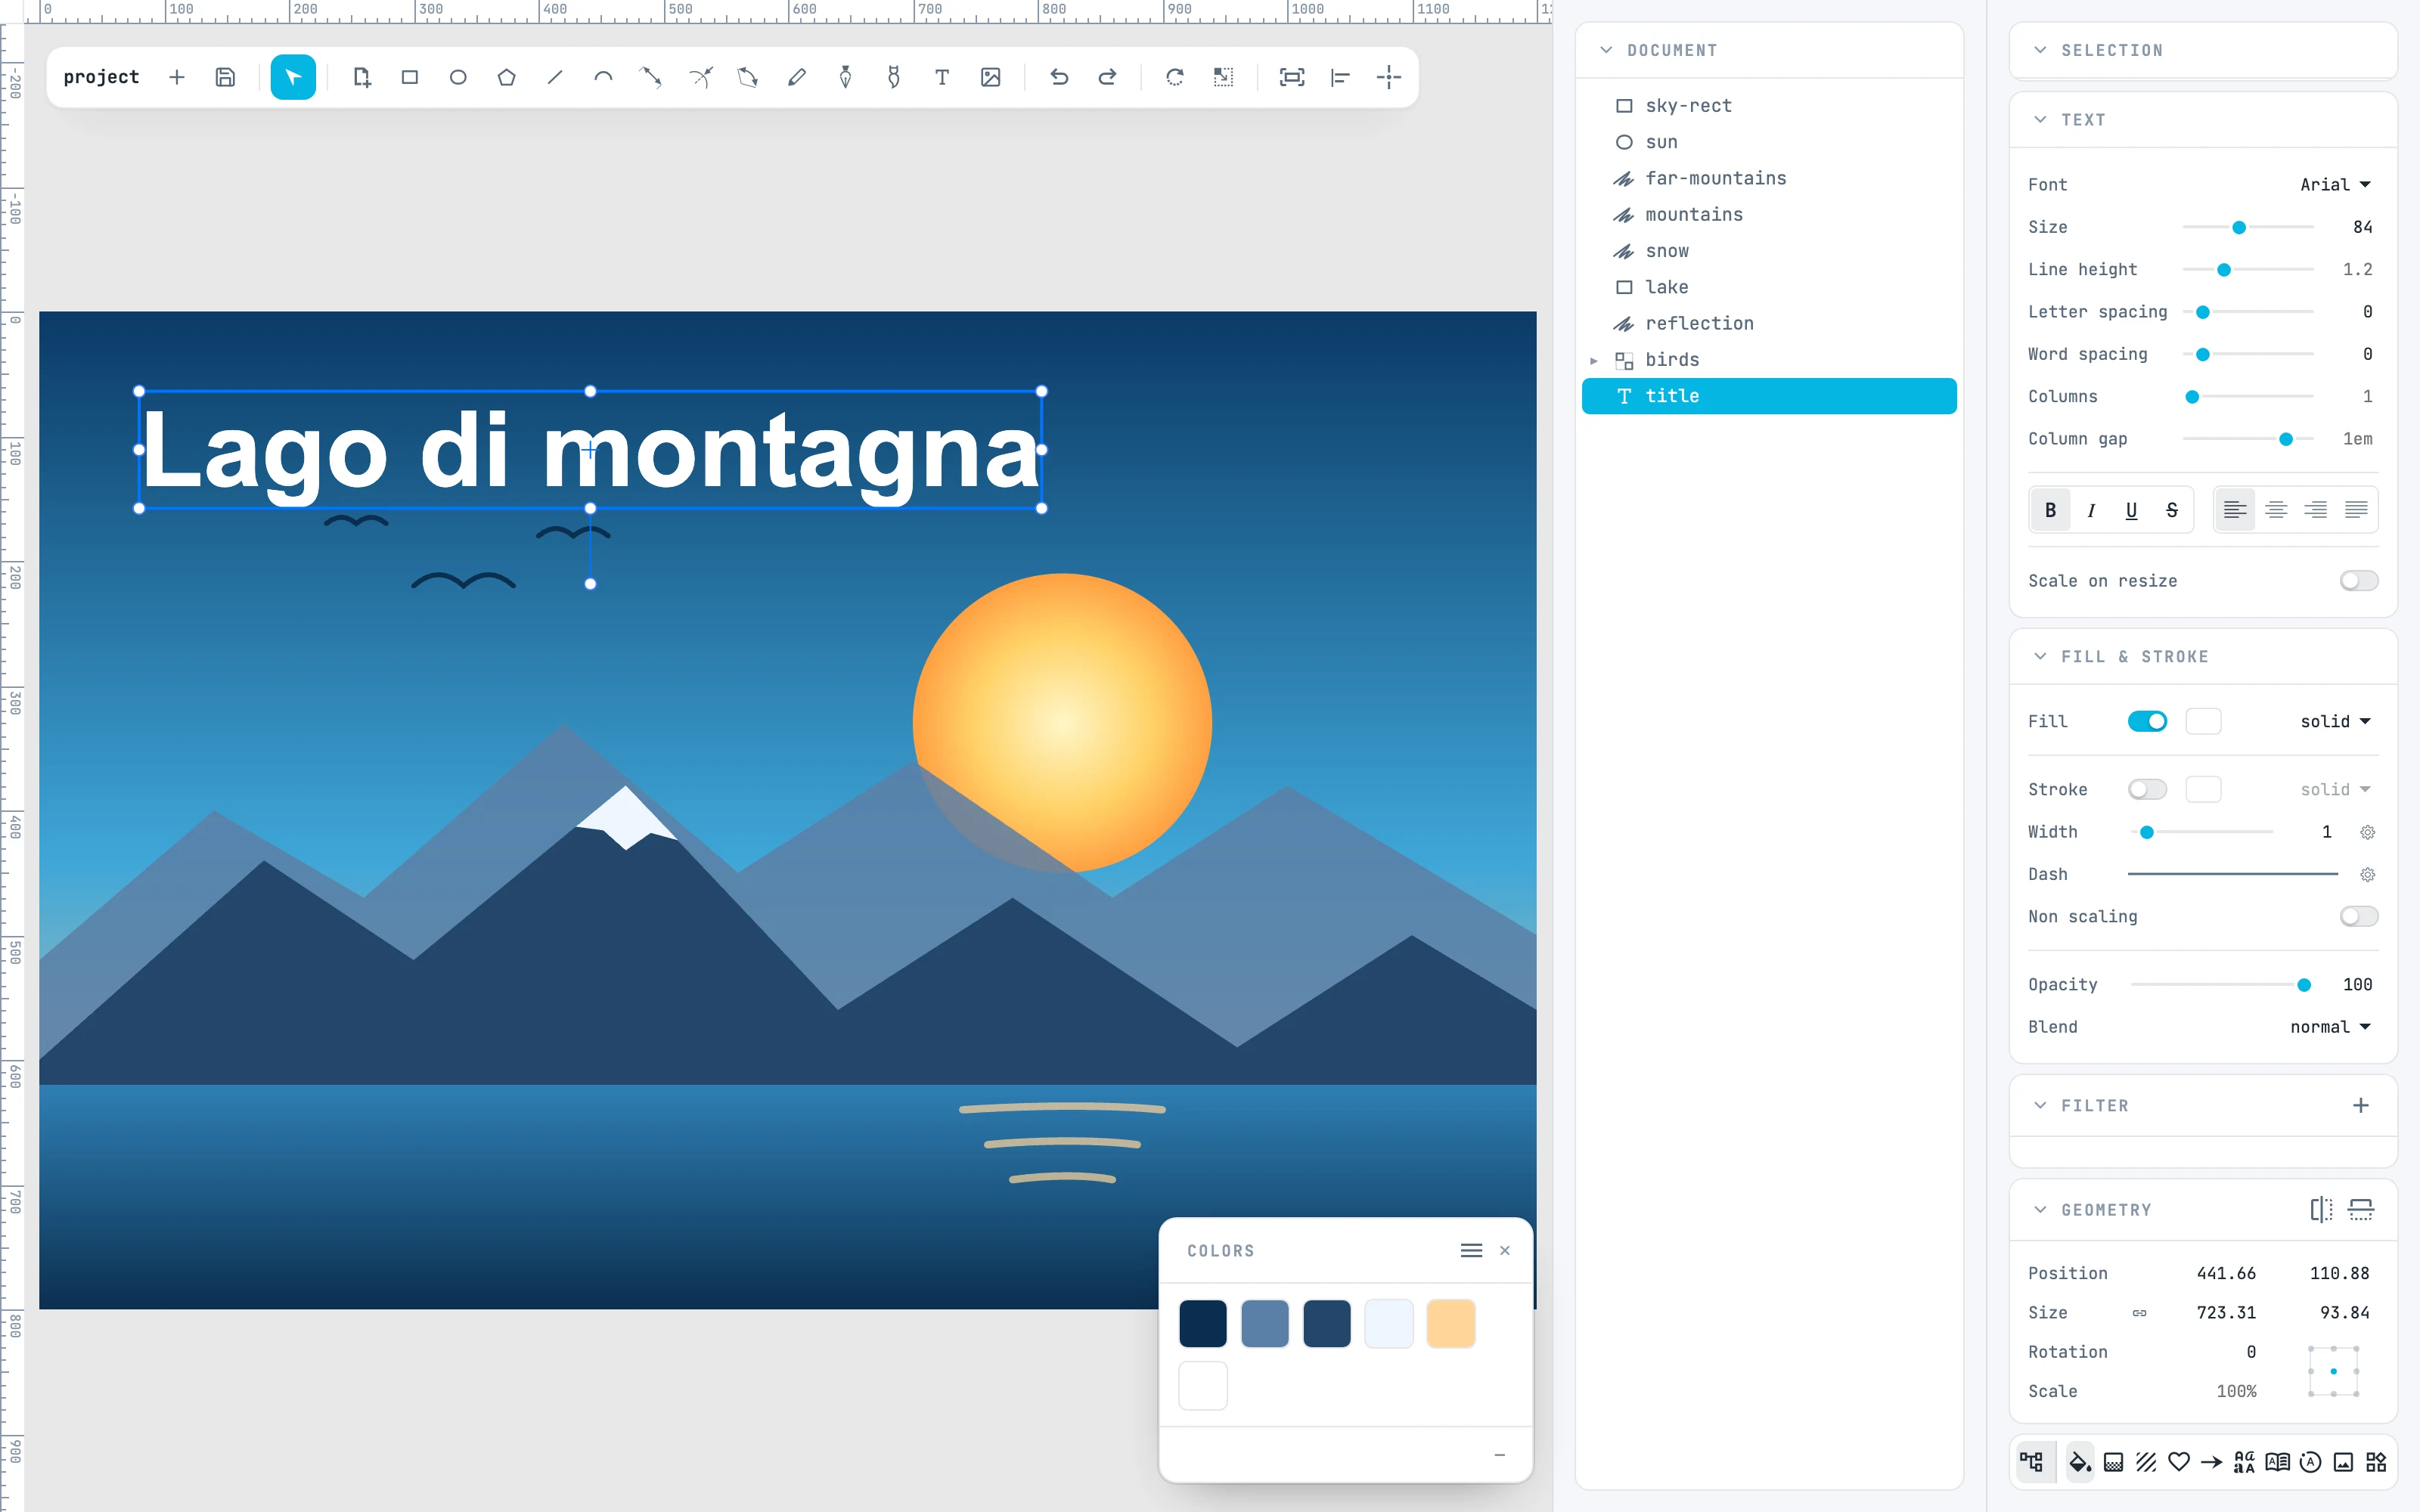Add a new filter with plus button
This screenshot has height=1512, width=2420.
[x=2361, y=1105]
